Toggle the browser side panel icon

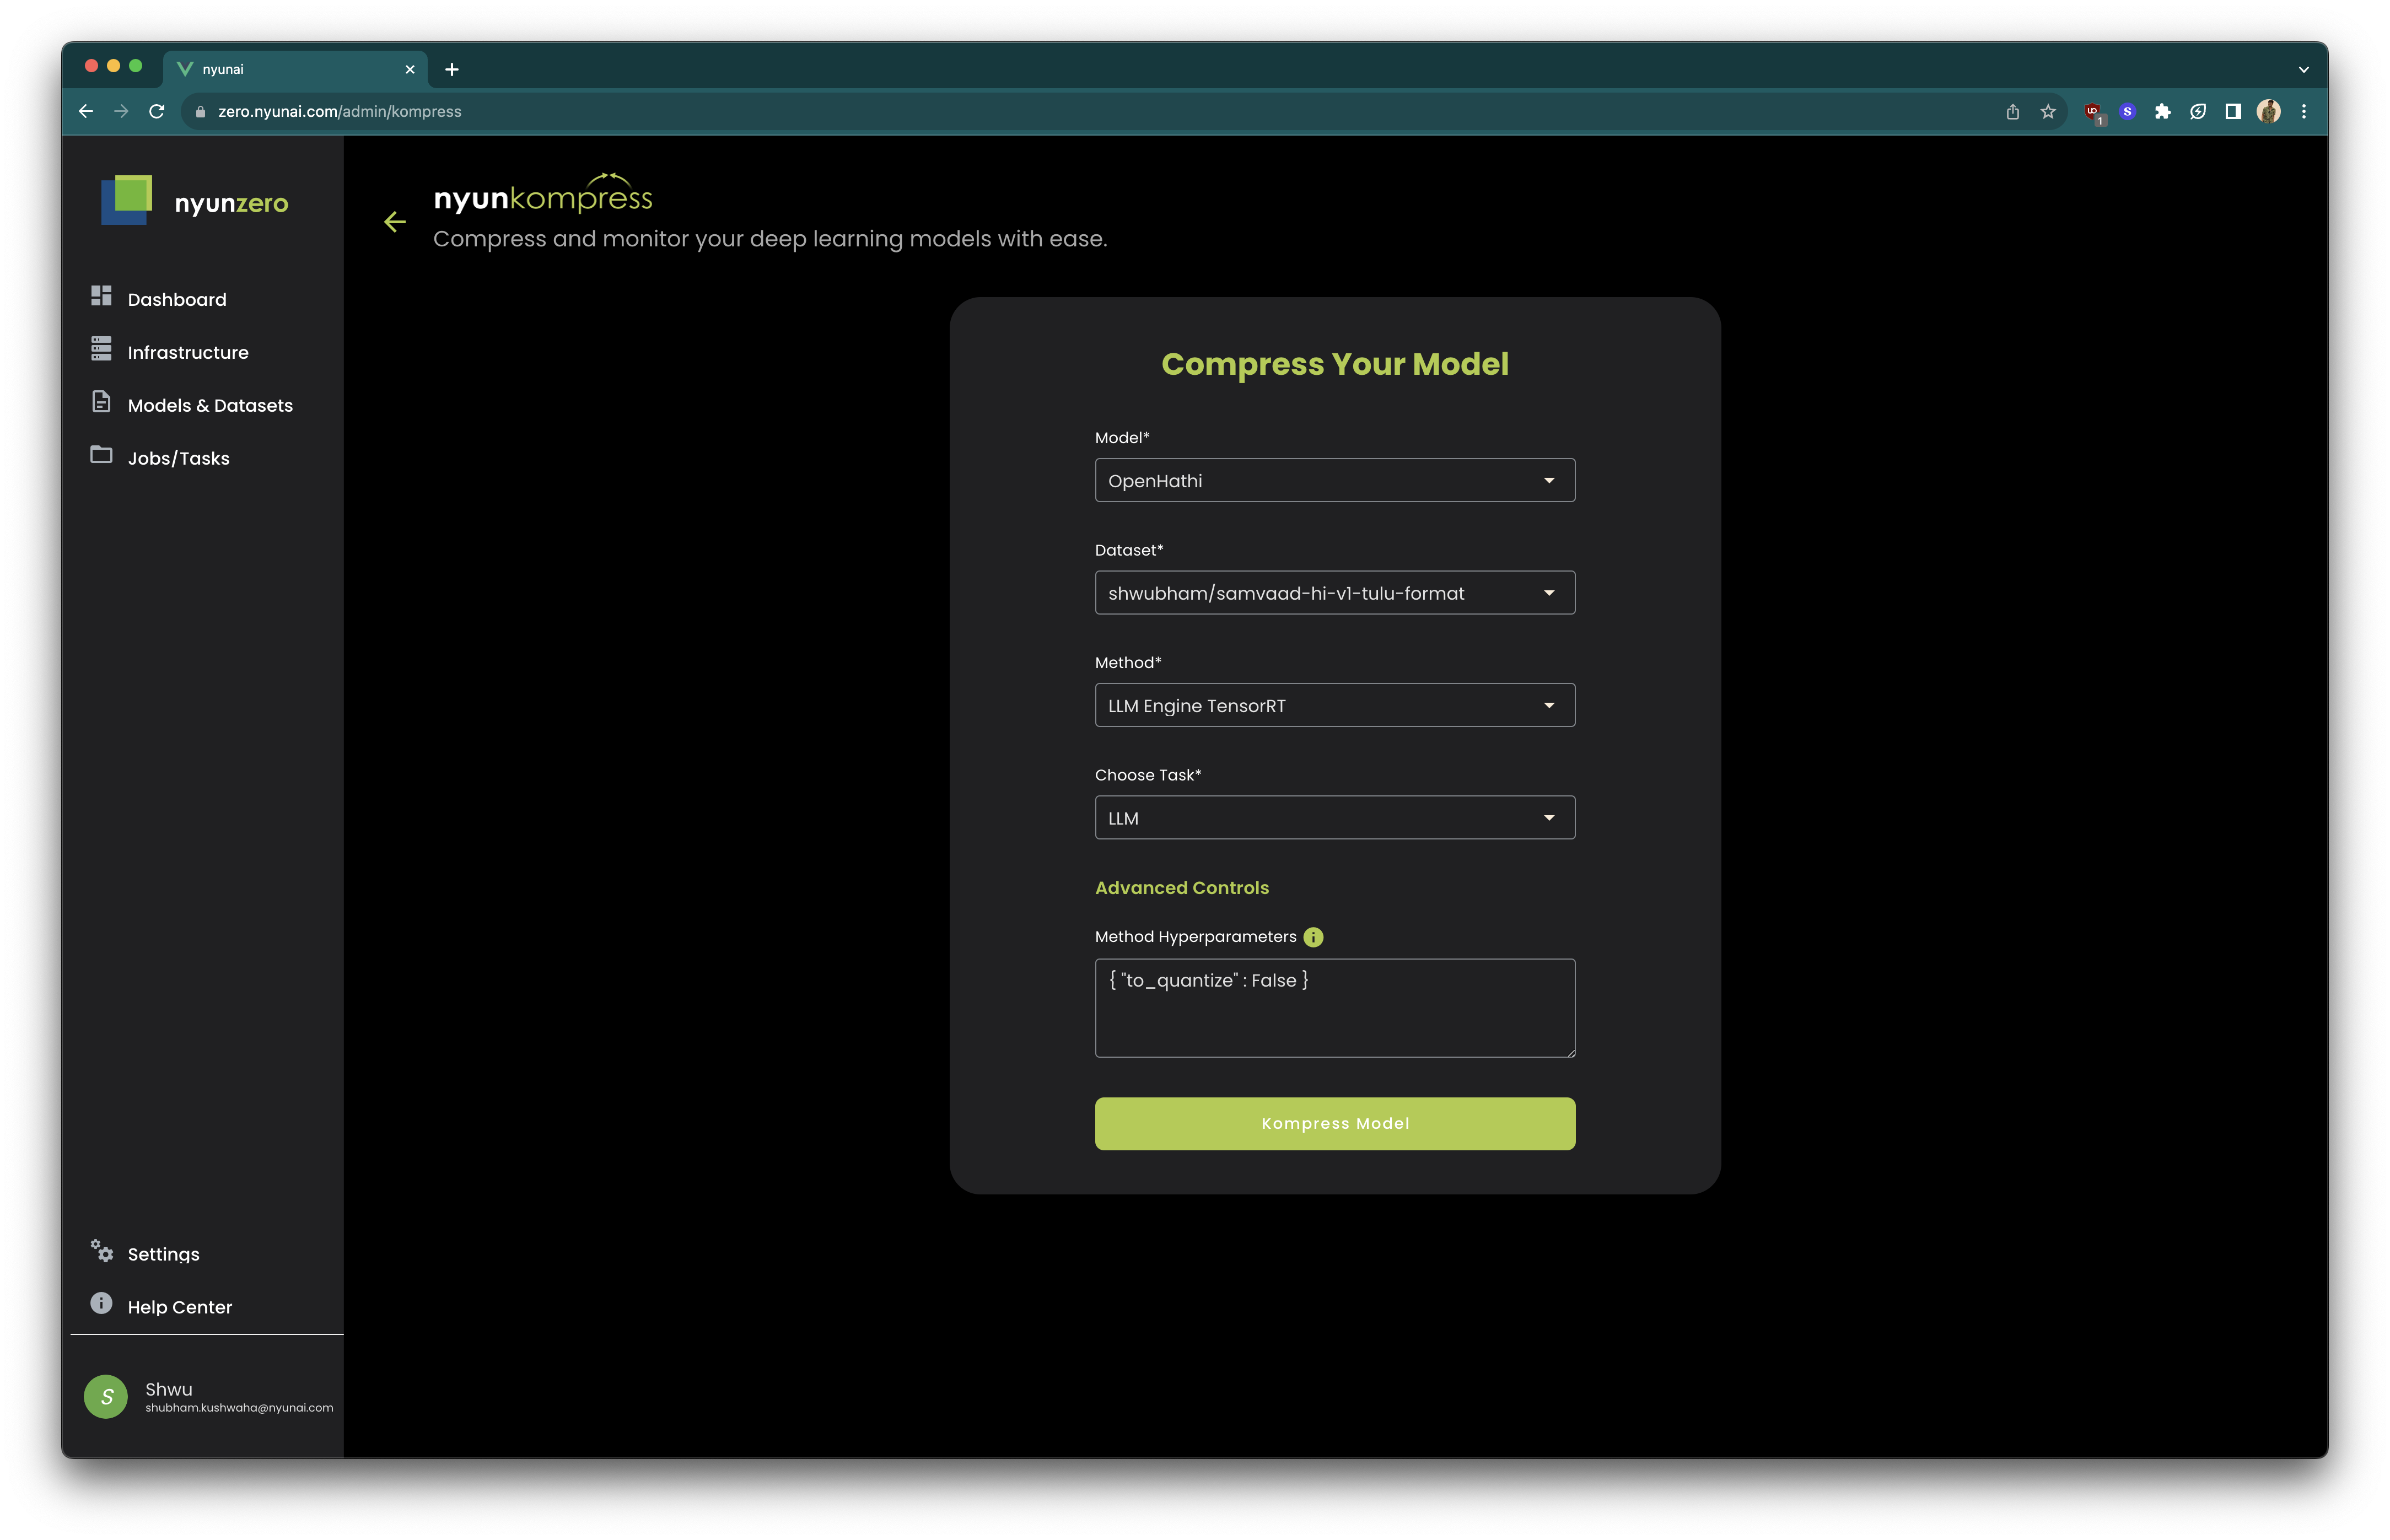point(2233,111)
